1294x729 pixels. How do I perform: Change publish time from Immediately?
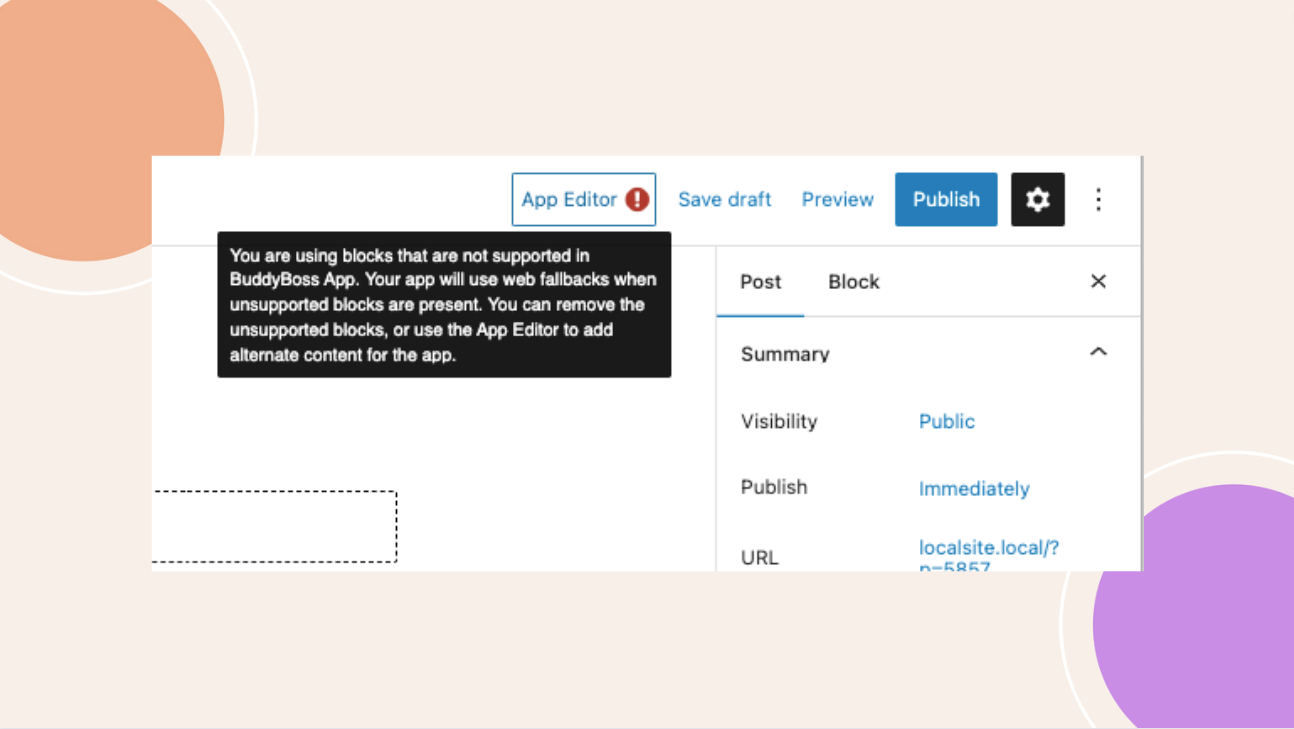point(974,488)
